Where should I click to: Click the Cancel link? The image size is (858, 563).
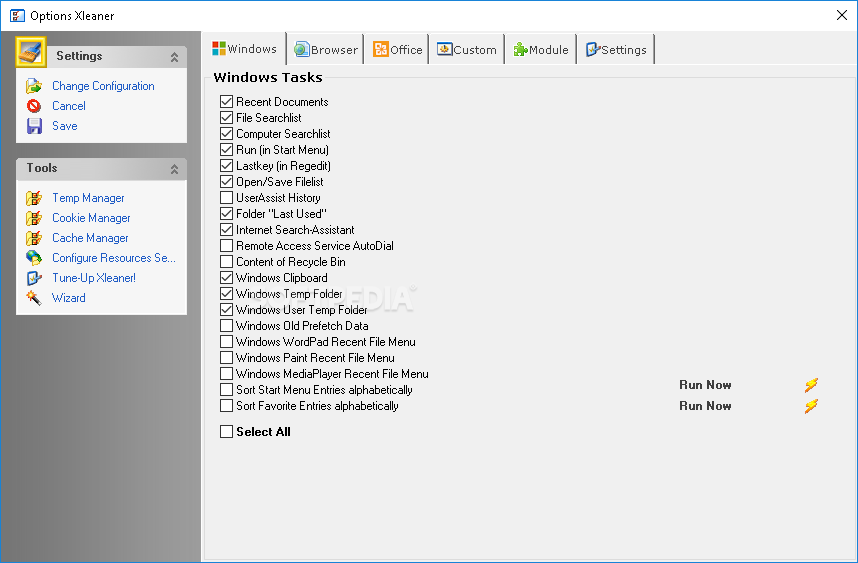(68, 106)
